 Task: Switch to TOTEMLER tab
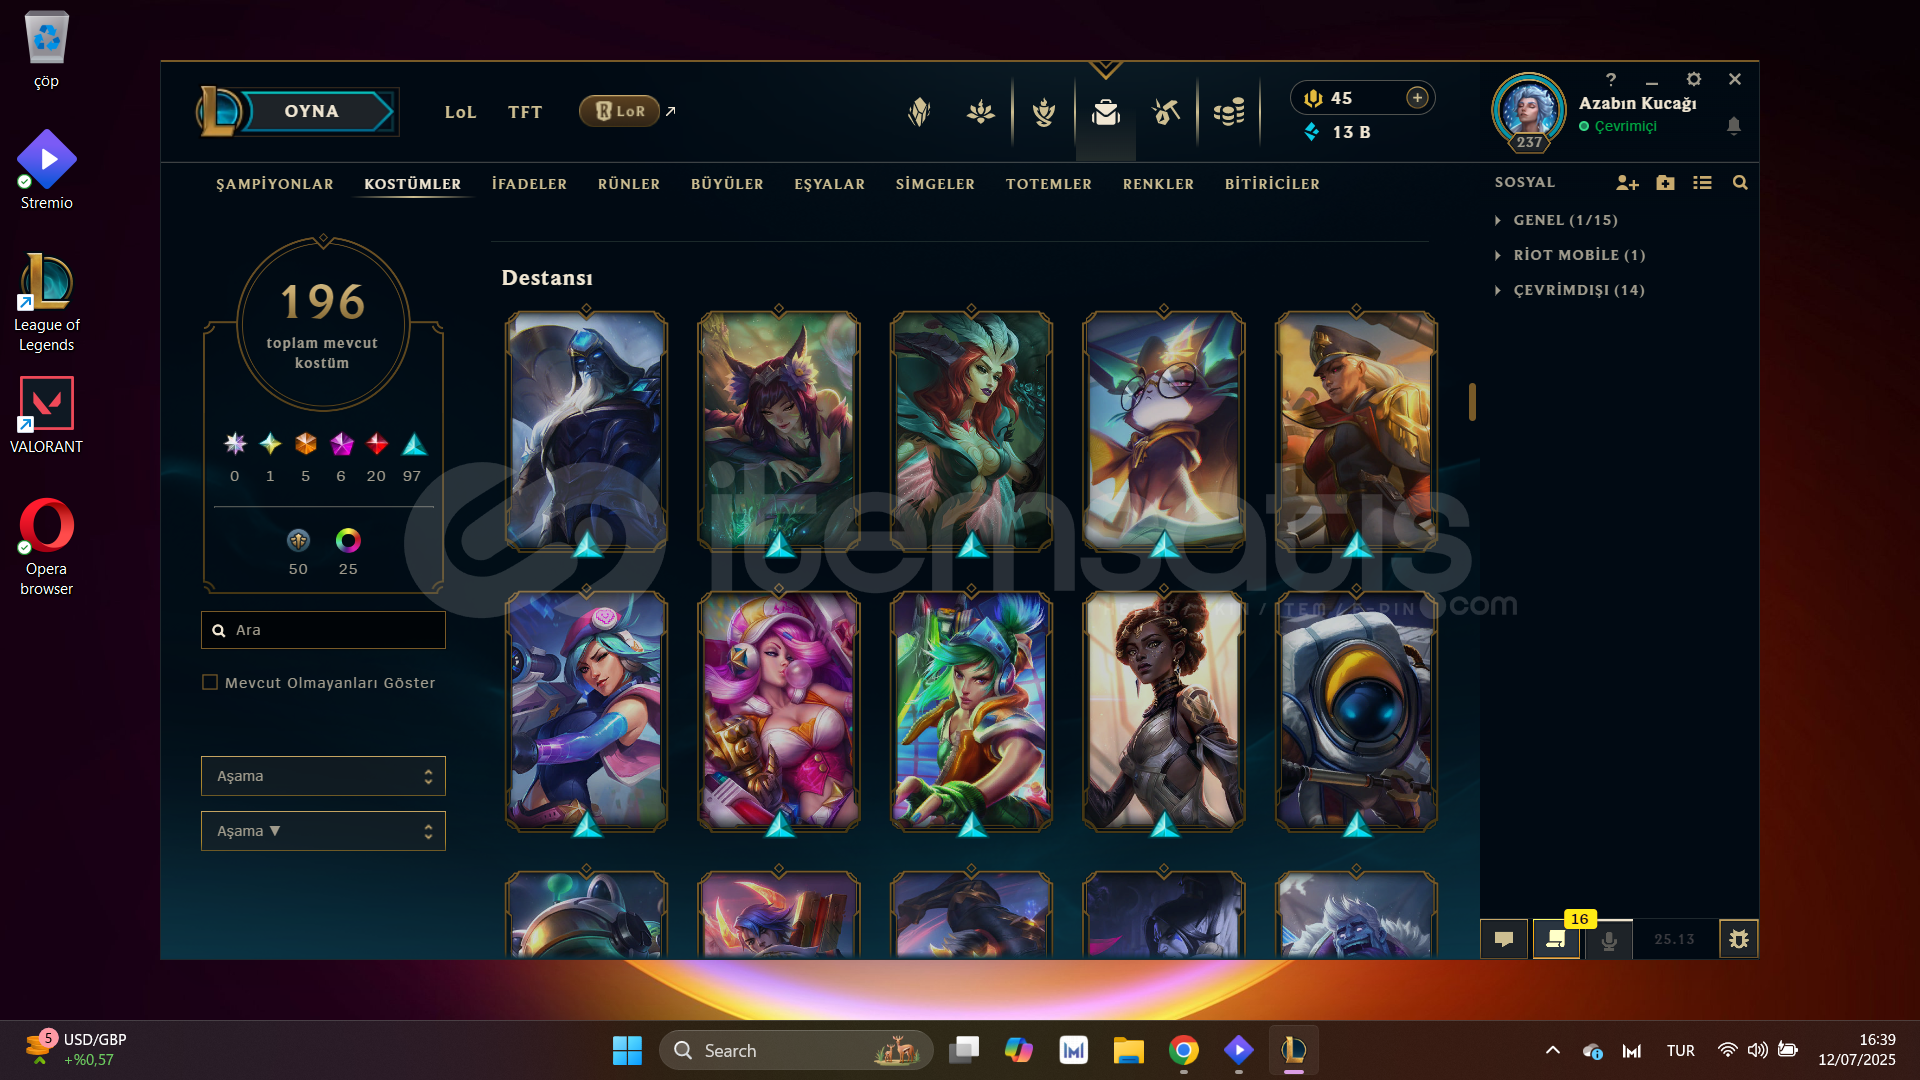(1049, 184)
